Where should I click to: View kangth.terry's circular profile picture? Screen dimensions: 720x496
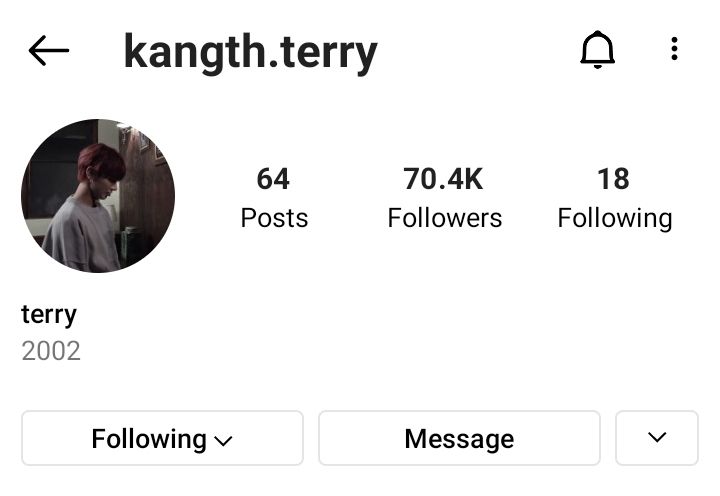pyautogui.click(x=98, y=196)
